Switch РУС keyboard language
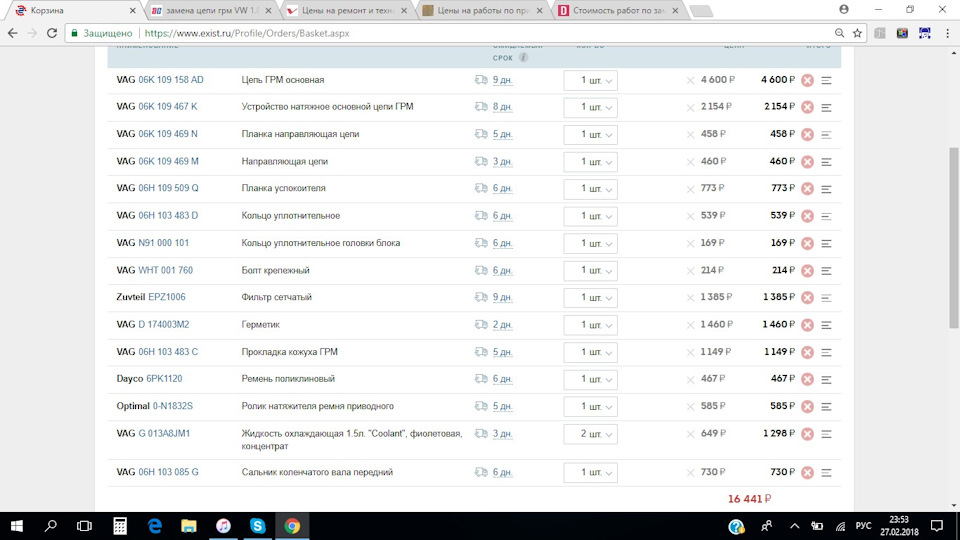This screenshot has width=960, height=540. pyautogui.click(x=863, y=526)
